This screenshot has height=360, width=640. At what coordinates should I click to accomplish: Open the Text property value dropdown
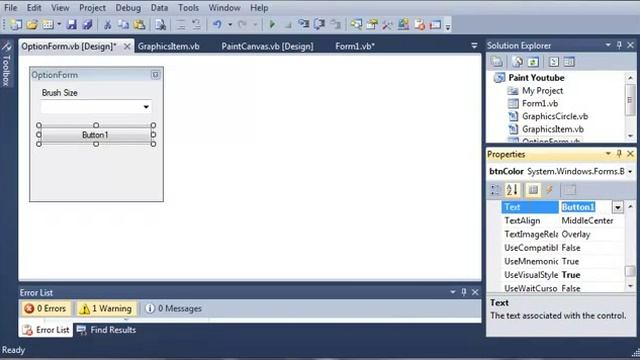pyautogui.click(x=618, y=207)
